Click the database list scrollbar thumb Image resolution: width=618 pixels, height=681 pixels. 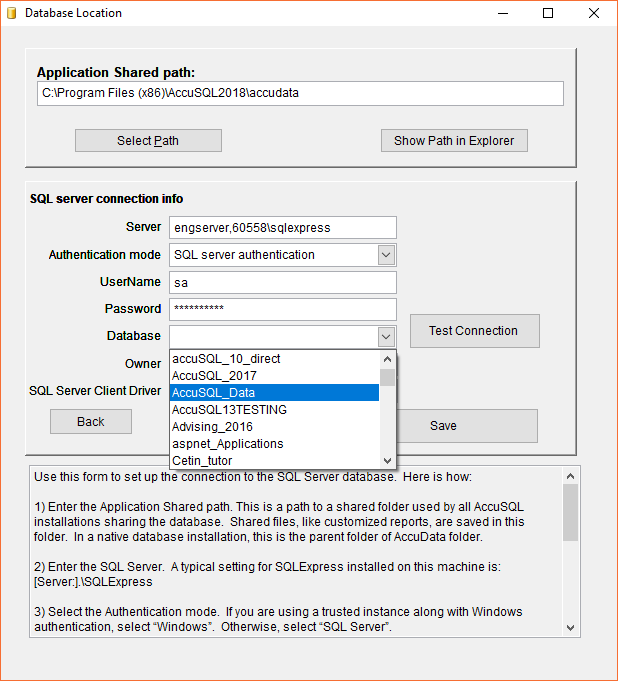pyautogui.click(x=387, y=377)
